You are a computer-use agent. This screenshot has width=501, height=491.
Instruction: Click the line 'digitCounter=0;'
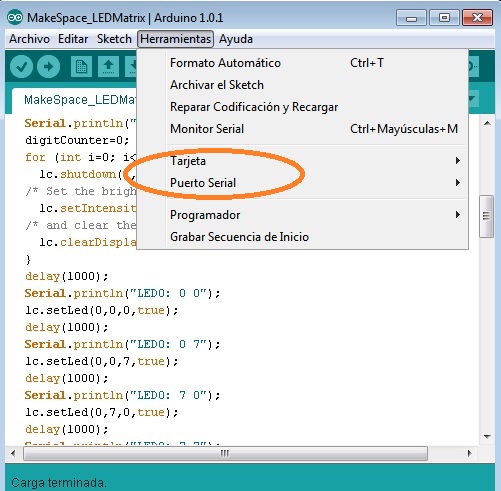[x=77, y=140]
